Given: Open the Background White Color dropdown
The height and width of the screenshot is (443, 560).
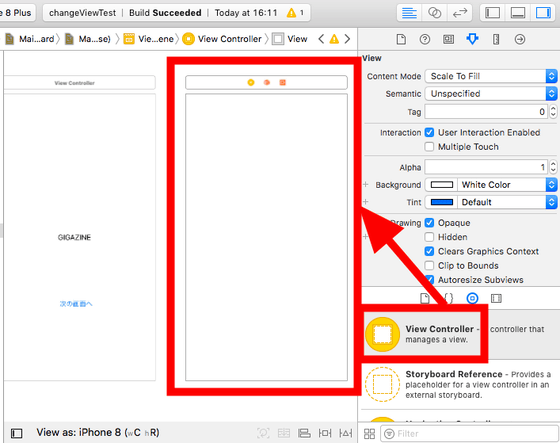Looking at the screenshot, I should pos(508,185).
